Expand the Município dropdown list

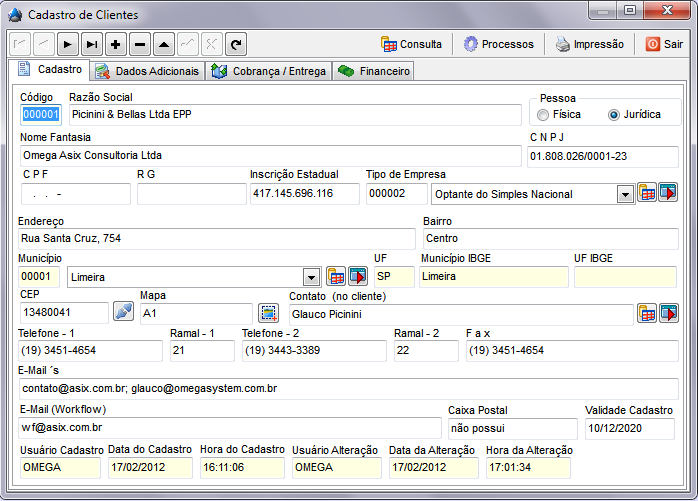(x=312, y=277)
